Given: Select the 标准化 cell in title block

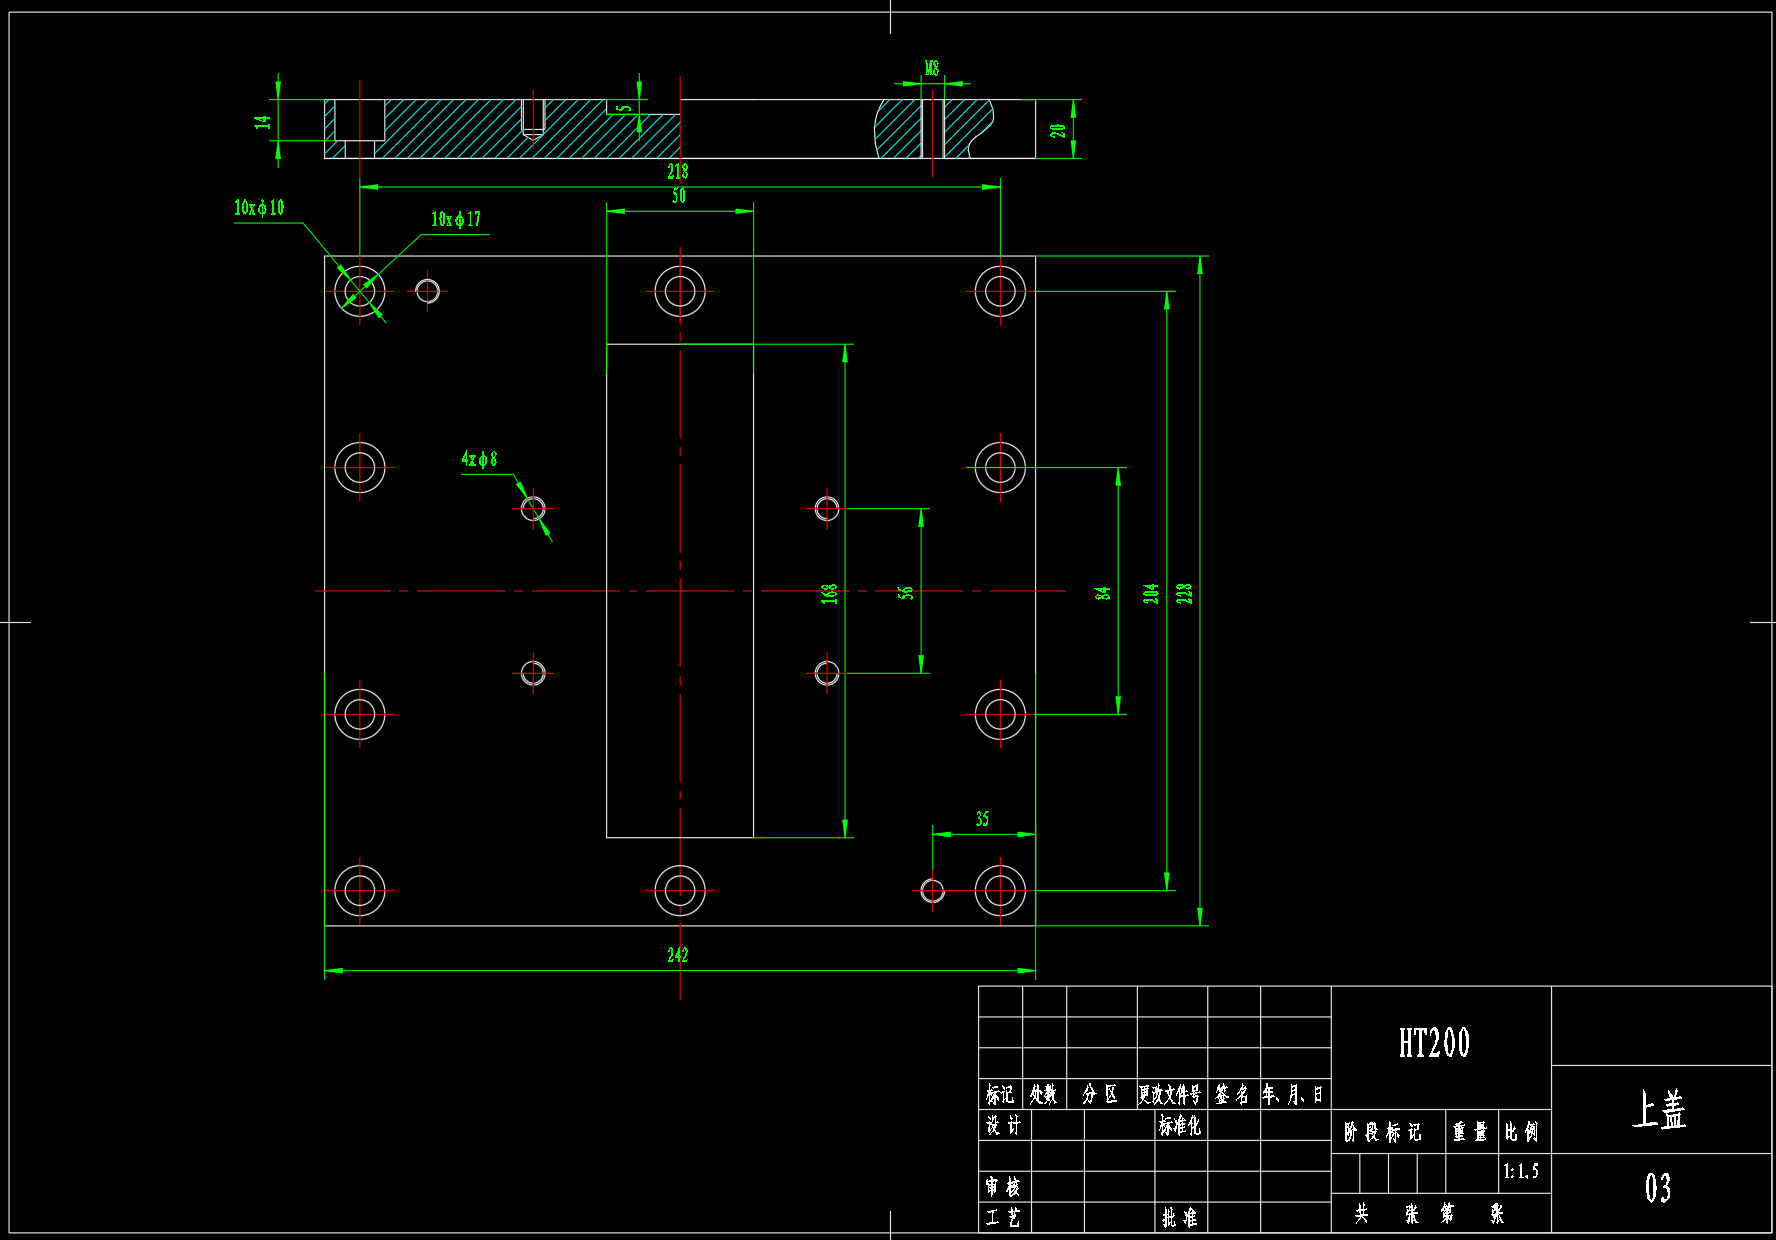Looking at the screenshot, I should [x=1180, y=1126].
